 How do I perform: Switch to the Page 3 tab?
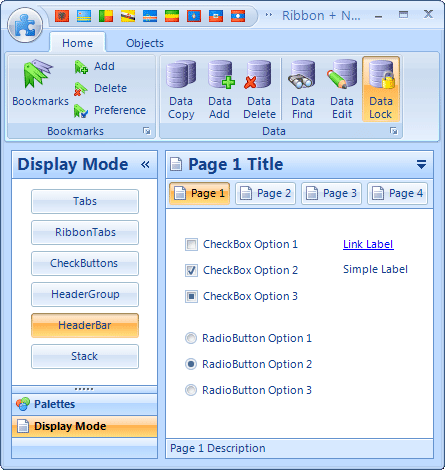pyautogui.click(x=331, y=193)
